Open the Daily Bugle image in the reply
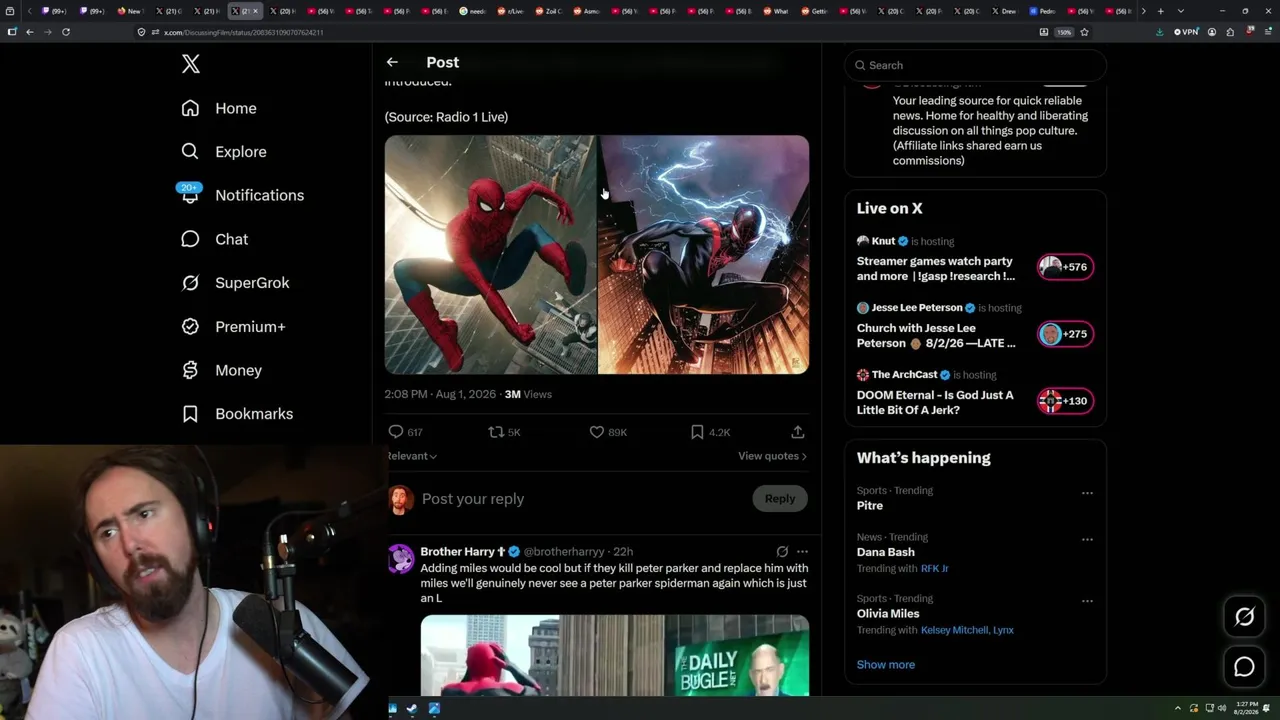 (615, 655)
